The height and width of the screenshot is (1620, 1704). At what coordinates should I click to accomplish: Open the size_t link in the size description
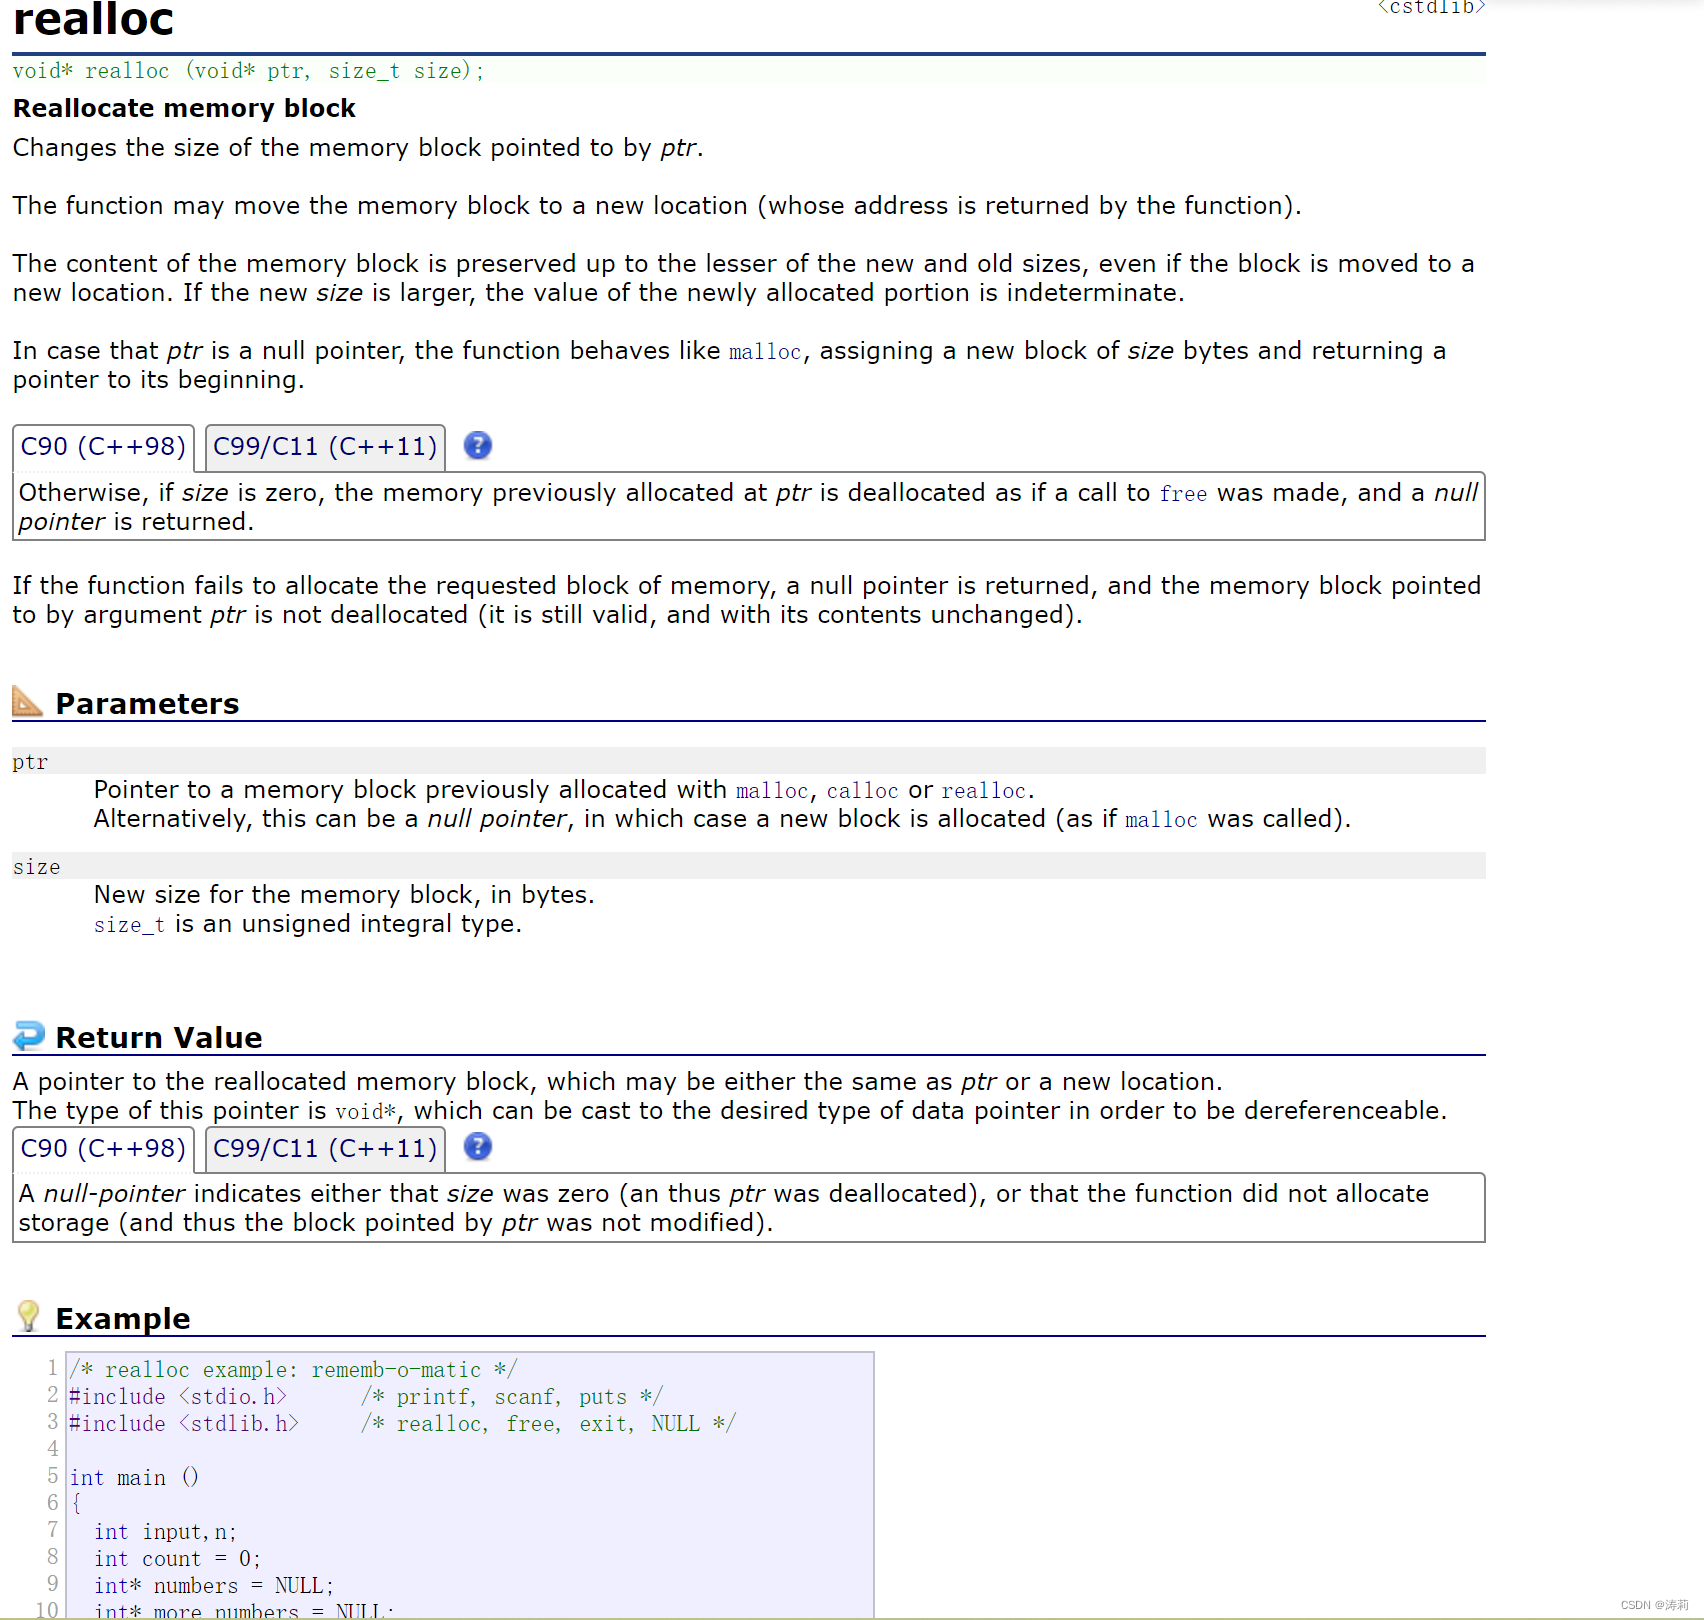pos(129,925)
